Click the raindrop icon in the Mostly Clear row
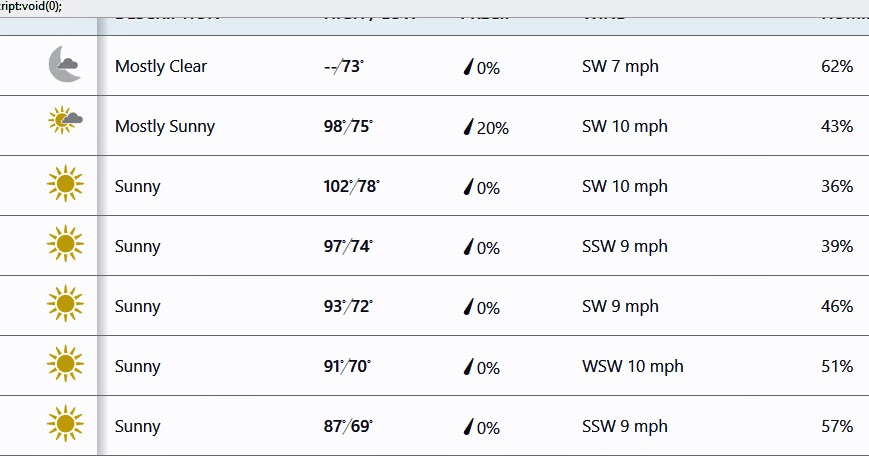This screenshot has height=456, width=869. [x=467, y=68]
